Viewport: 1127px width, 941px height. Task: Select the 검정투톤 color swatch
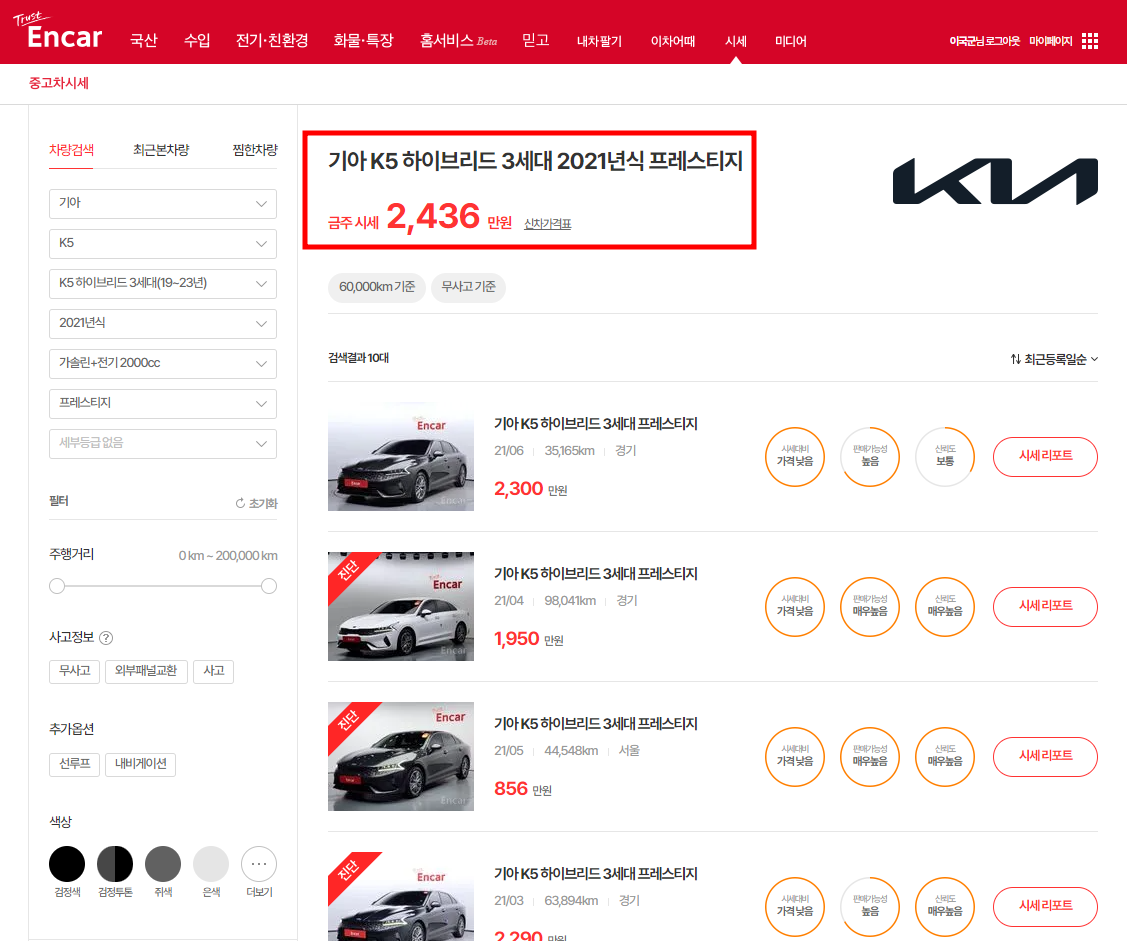click(115, 864)
